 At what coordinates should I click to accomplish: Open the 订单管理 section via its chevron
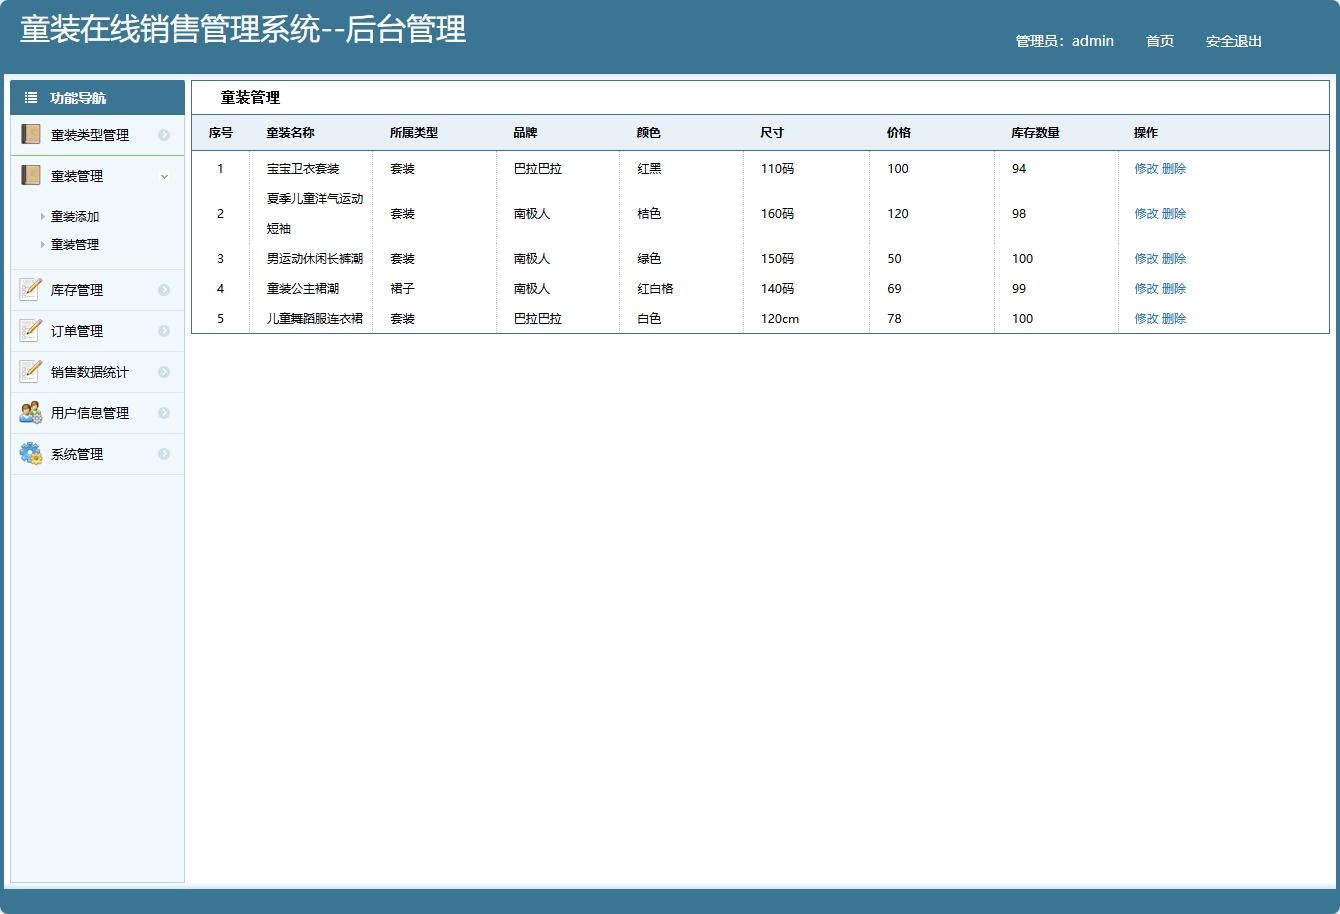click(164, 330)
